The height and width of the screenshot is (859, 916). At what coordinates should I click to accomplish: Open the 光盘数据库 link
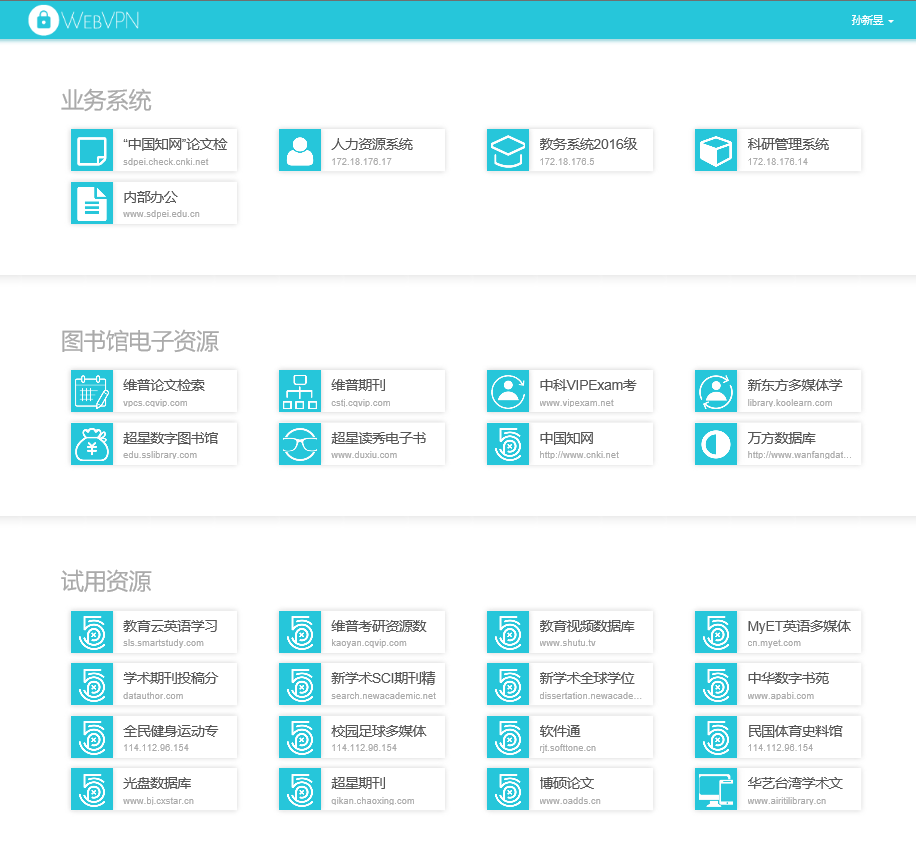pyautogui.click(x=154, y=789)
